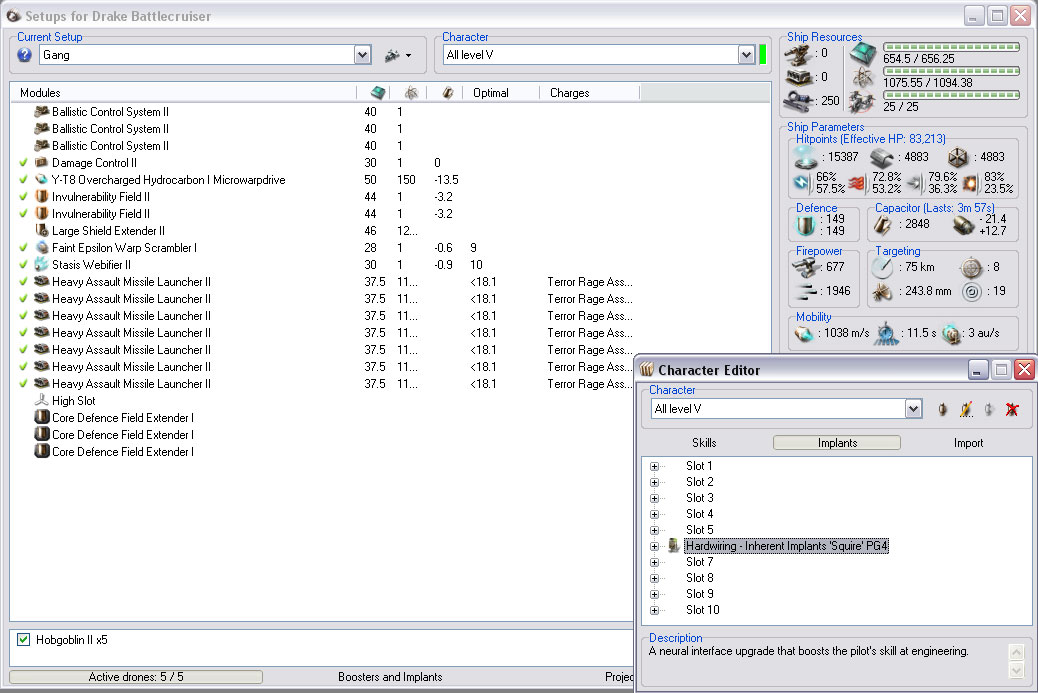This screenshot has width=1038, height=693.
Task: Toggle the last Heavy Assault Missile Launcher checkmark
Action: [x=23, y=384]
